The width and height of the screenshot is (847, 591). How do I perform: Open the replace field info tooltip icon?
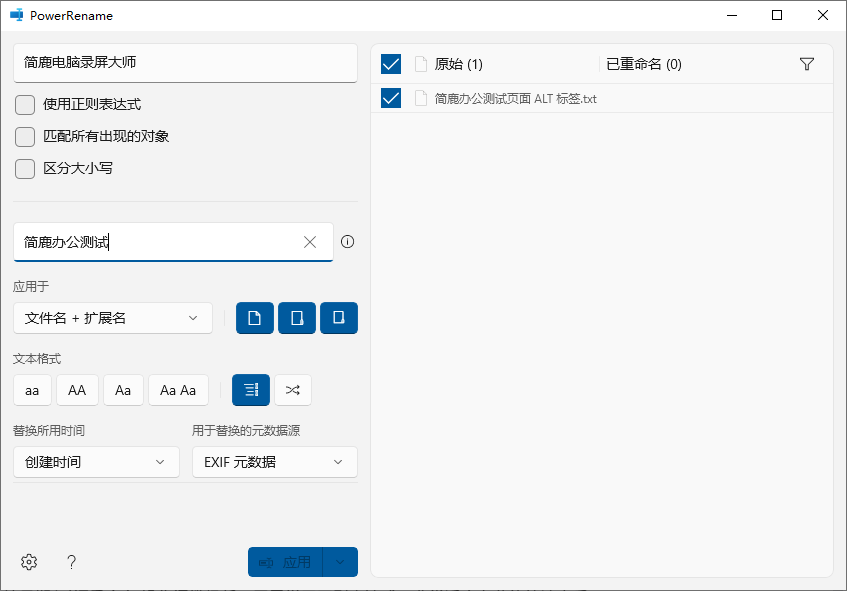(346, 241)
